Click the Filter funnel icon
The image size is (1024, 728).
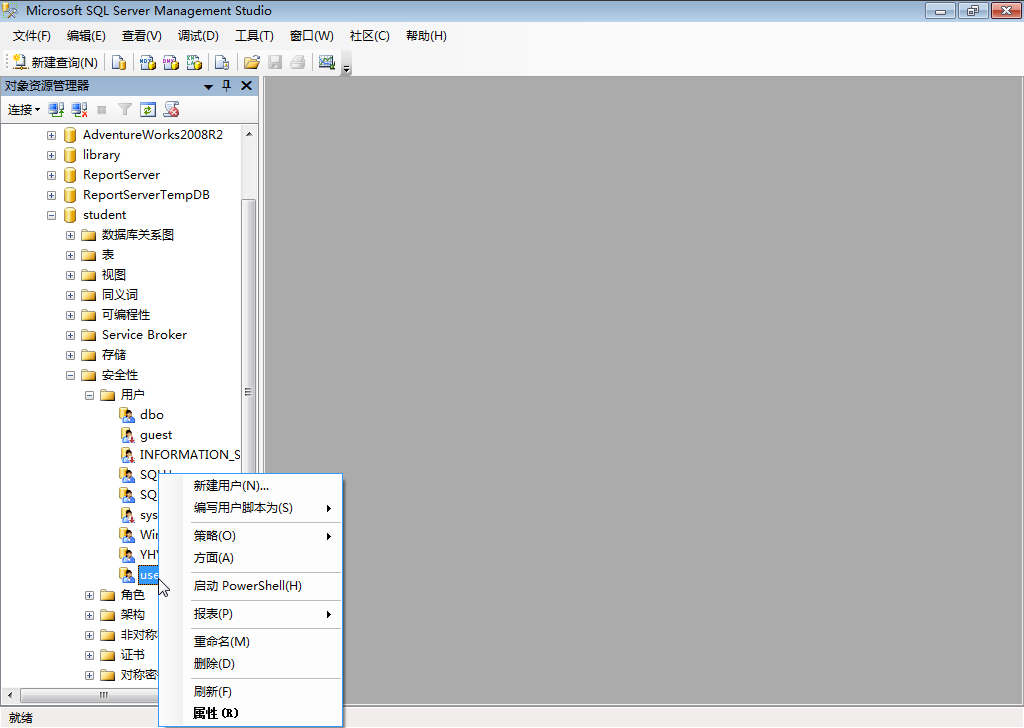[125, 110]
